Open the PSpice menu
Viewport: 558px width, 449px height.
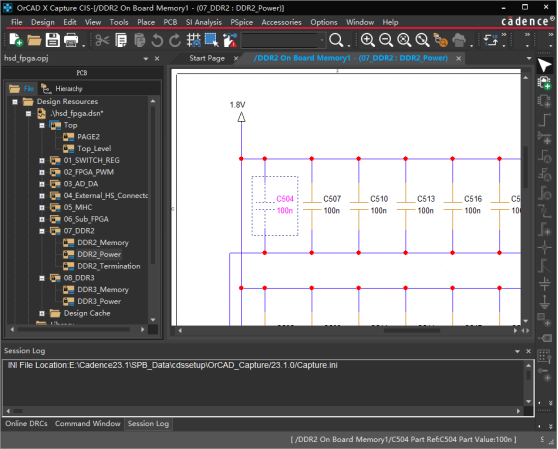[x=242, y=22]
